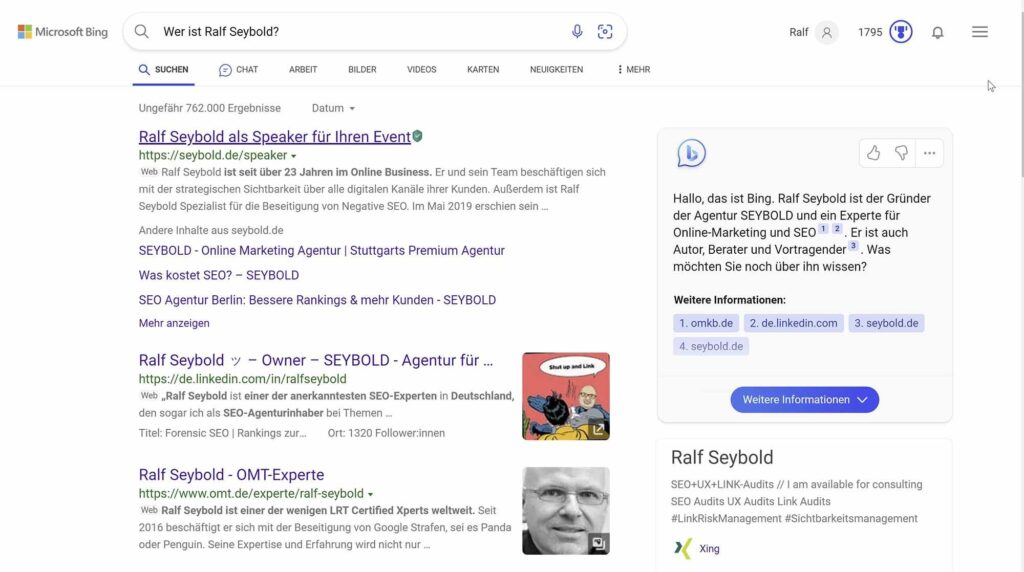Open the hamburger settings menu
Image resolution: width=1024 pixels, height=572 pixels.
pos(980,32)
